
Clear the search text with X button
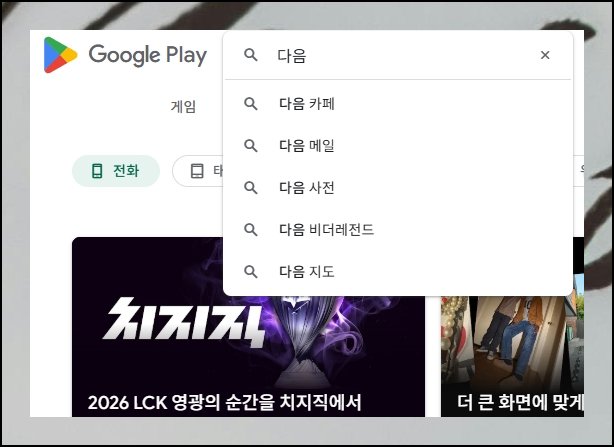(x=545, y=55)
